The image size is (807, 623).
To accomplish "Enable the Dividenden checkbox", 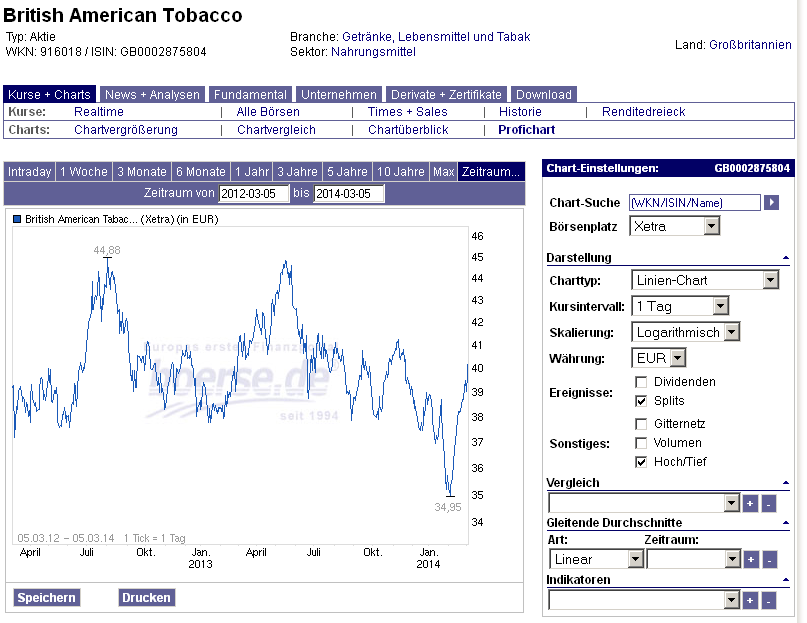I will point(640,382).
